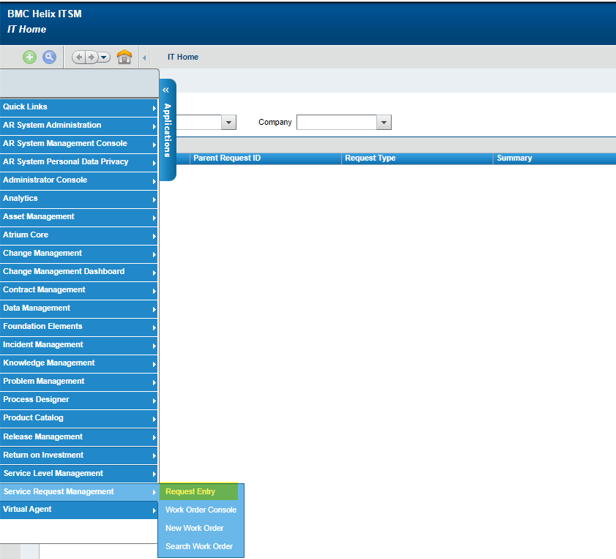Screen dimensions: 616x559
Task: Open Foundation Elements menu
Action: pos(79,326)
